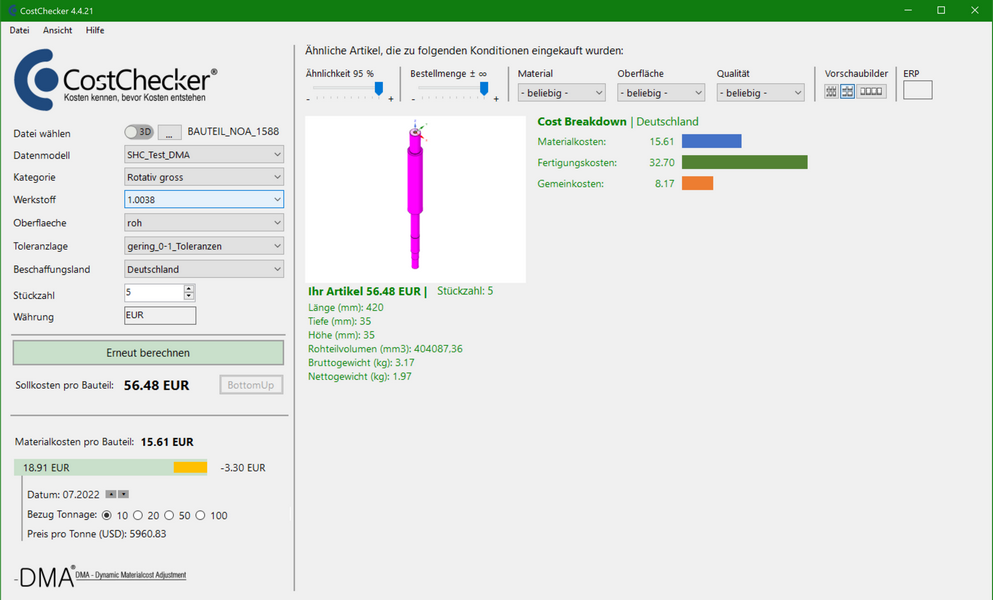Click the Rohteilvolumen (mm3) line
Screen dimensions: 993x600
coord(385,349)
